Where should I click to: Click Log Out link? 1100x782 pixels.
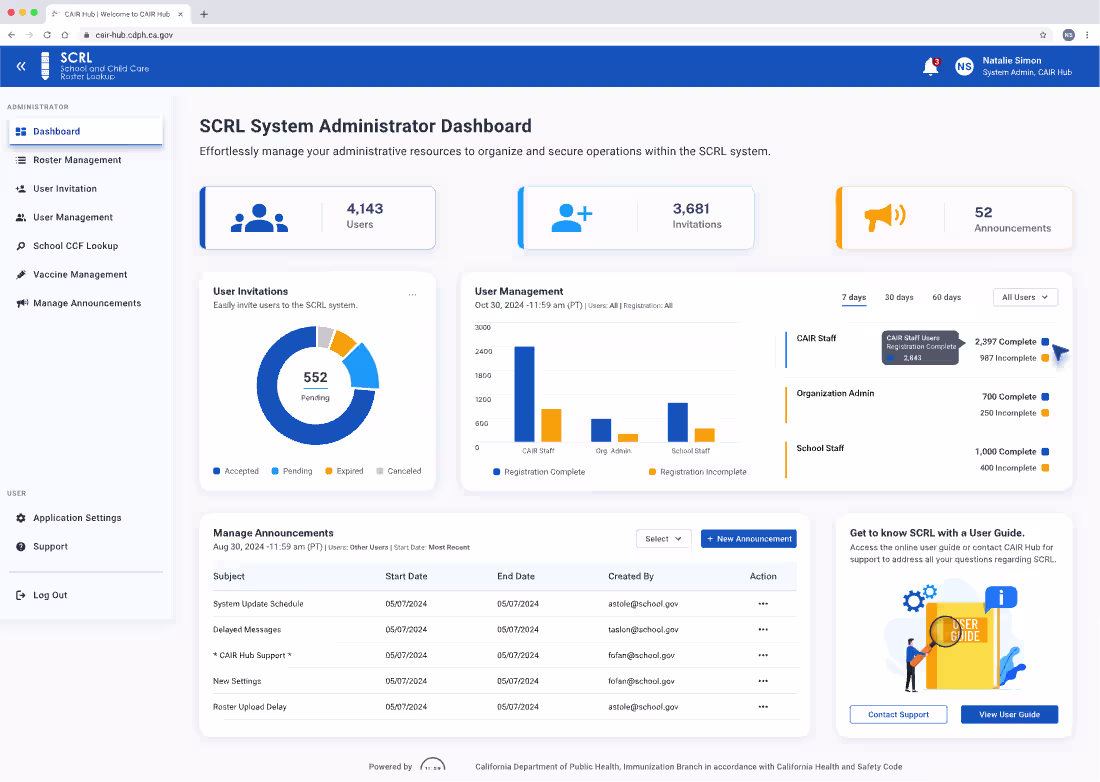pyautogui.click(x=50, y=595)
